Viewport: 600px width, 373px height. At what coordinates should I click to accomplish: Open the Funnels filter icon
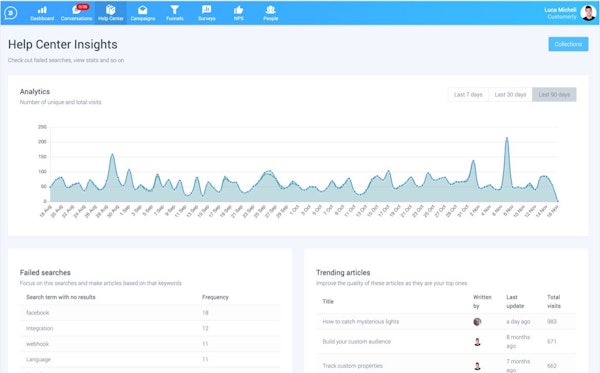[174, 10]
